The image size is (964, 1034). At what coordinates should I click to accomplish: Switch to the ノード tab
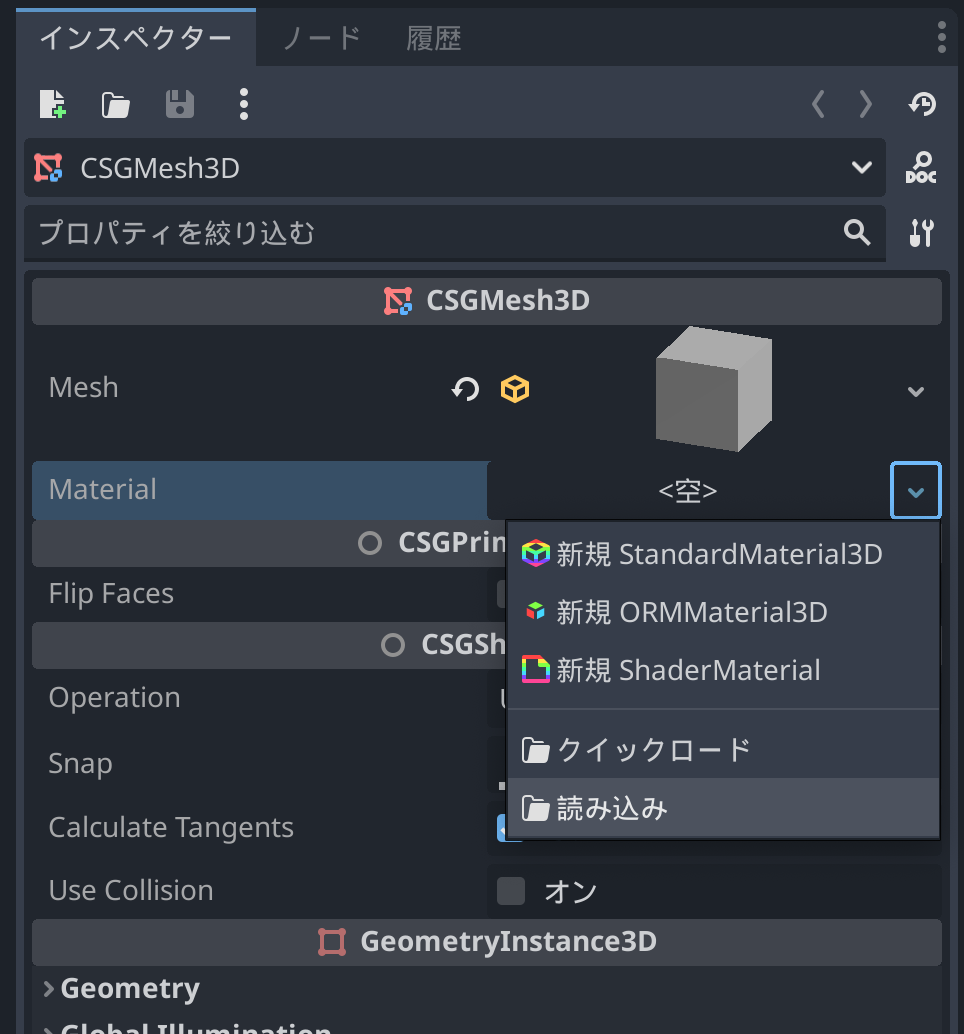(x=321, y=38)
